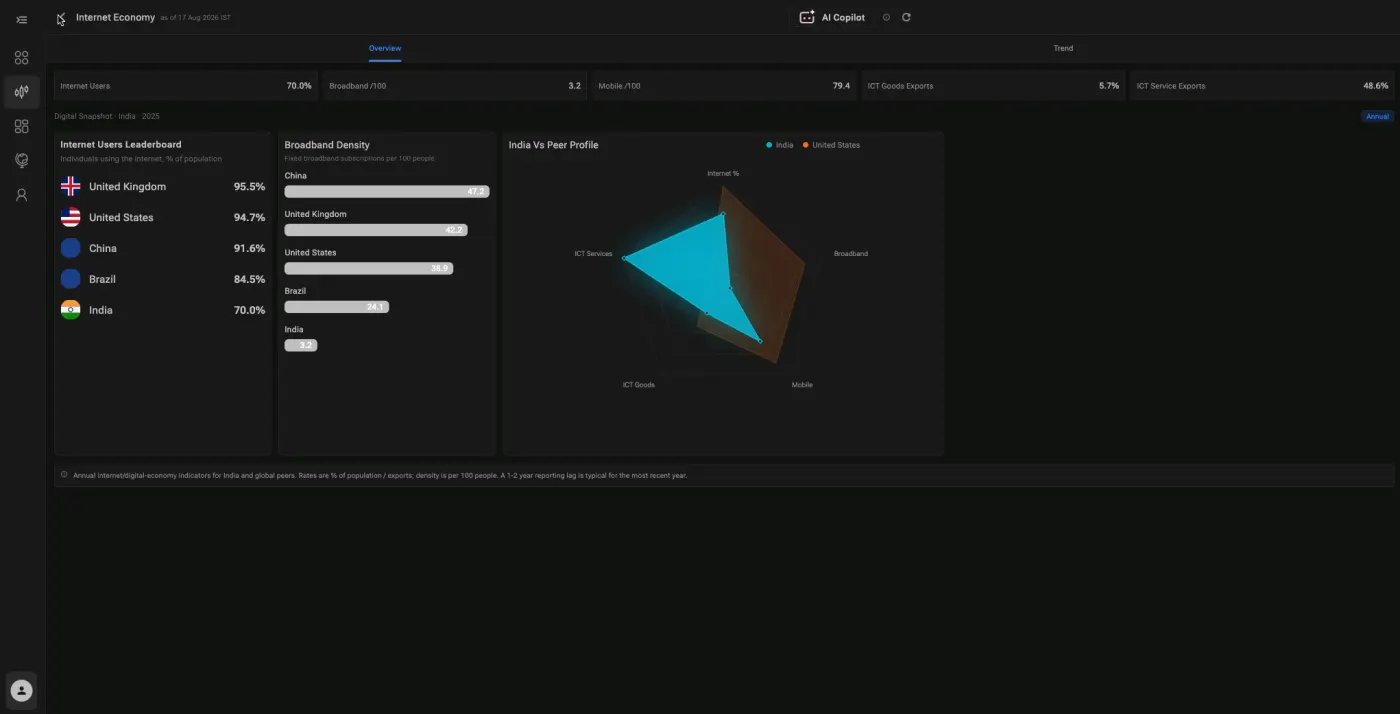
Task: Open the widgets grid sidebar icon
Action: pos(21,126)
